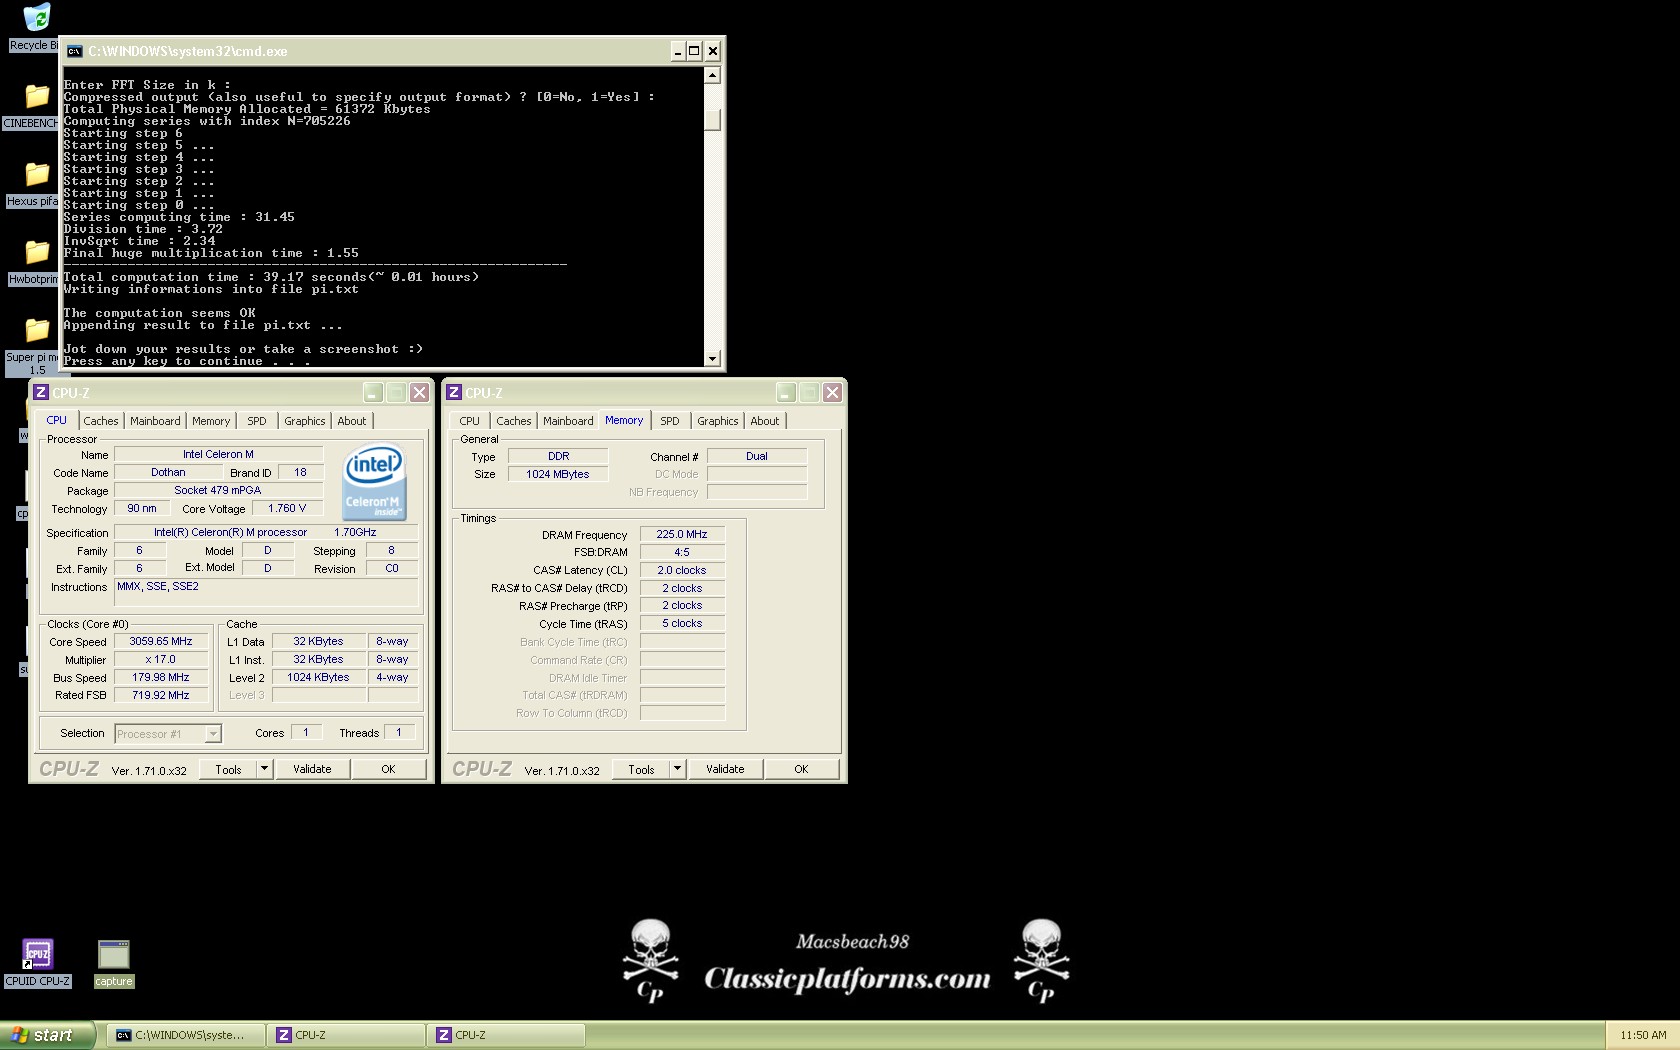This screenshot has width=1680, height=1050.
Task: Click the Channel # value Dual
Action: click(757, 456)
